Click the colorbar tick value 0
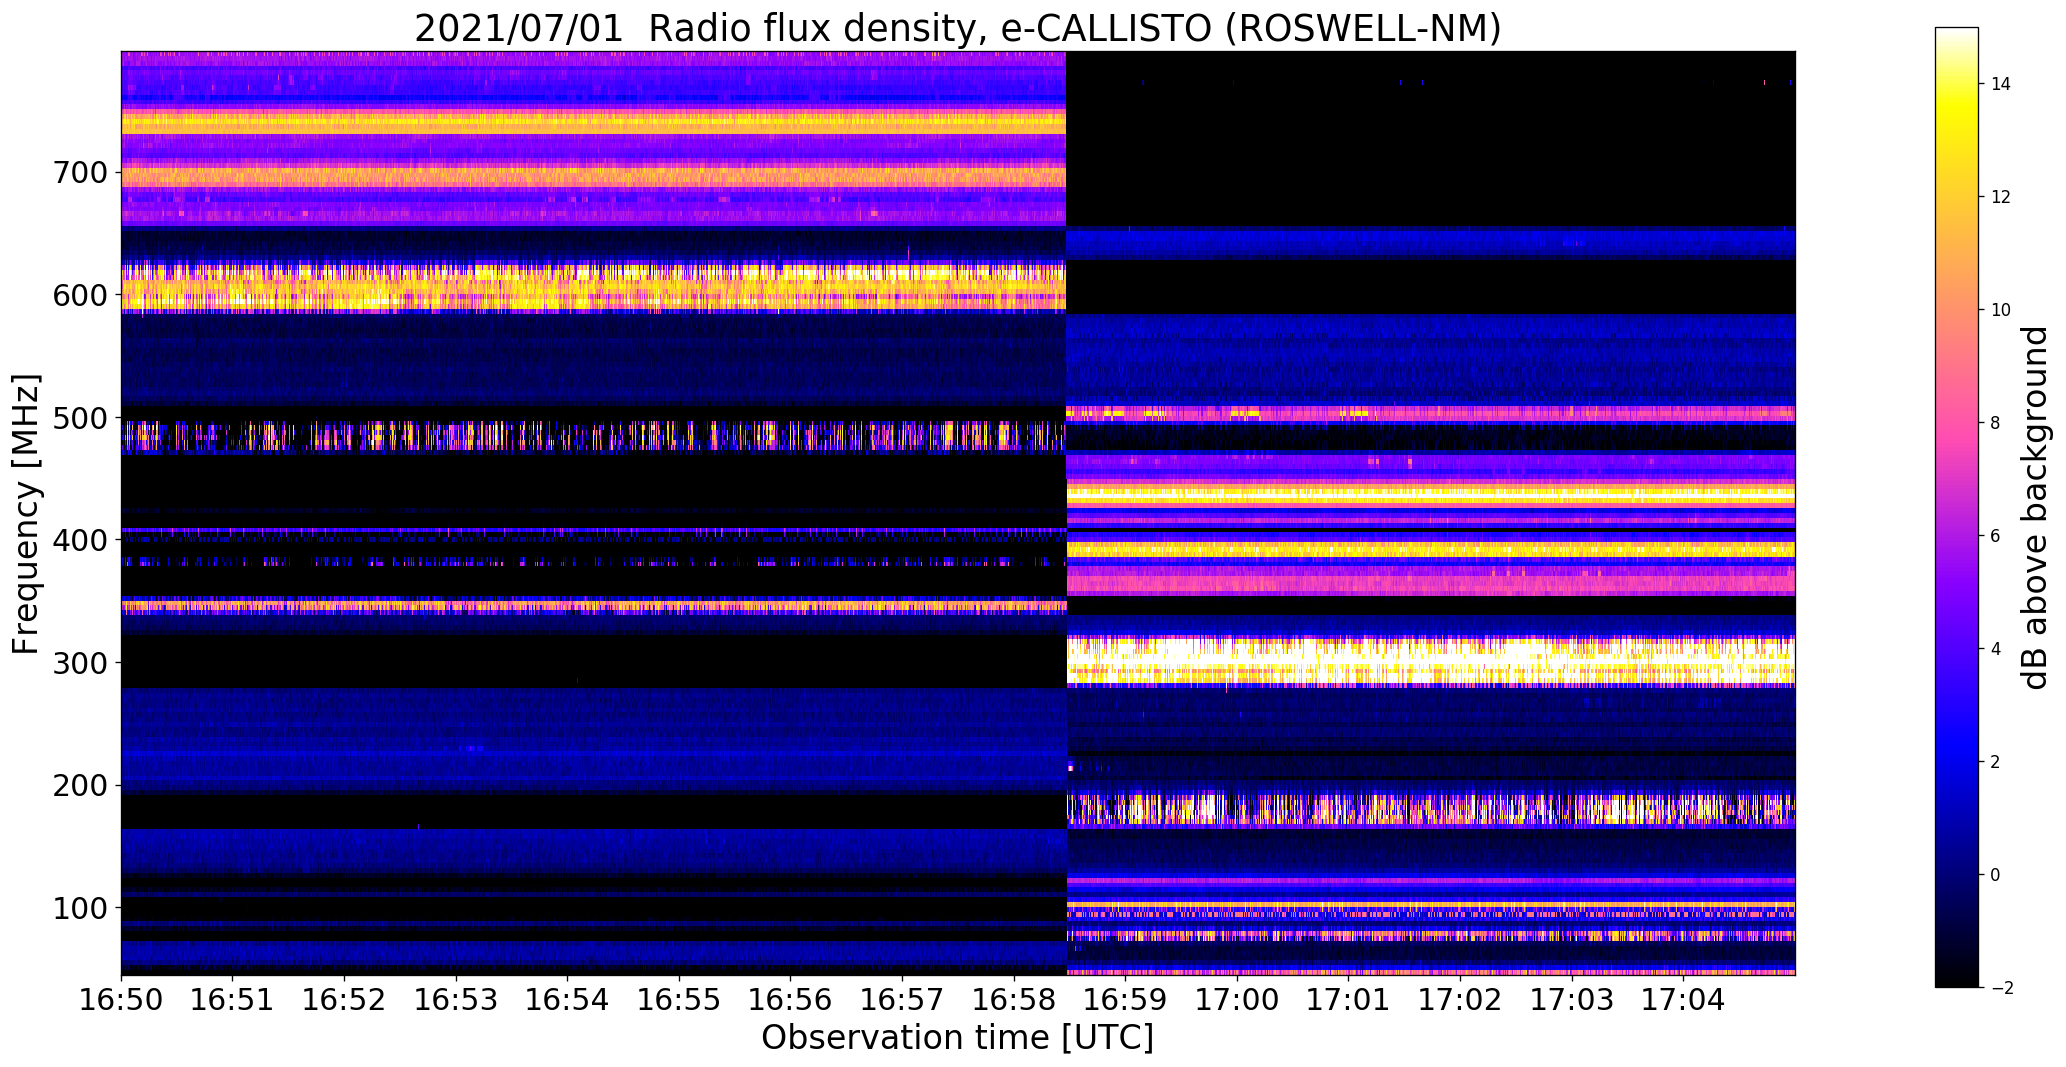The image size is (2066, 1067). coord(1996,875)
